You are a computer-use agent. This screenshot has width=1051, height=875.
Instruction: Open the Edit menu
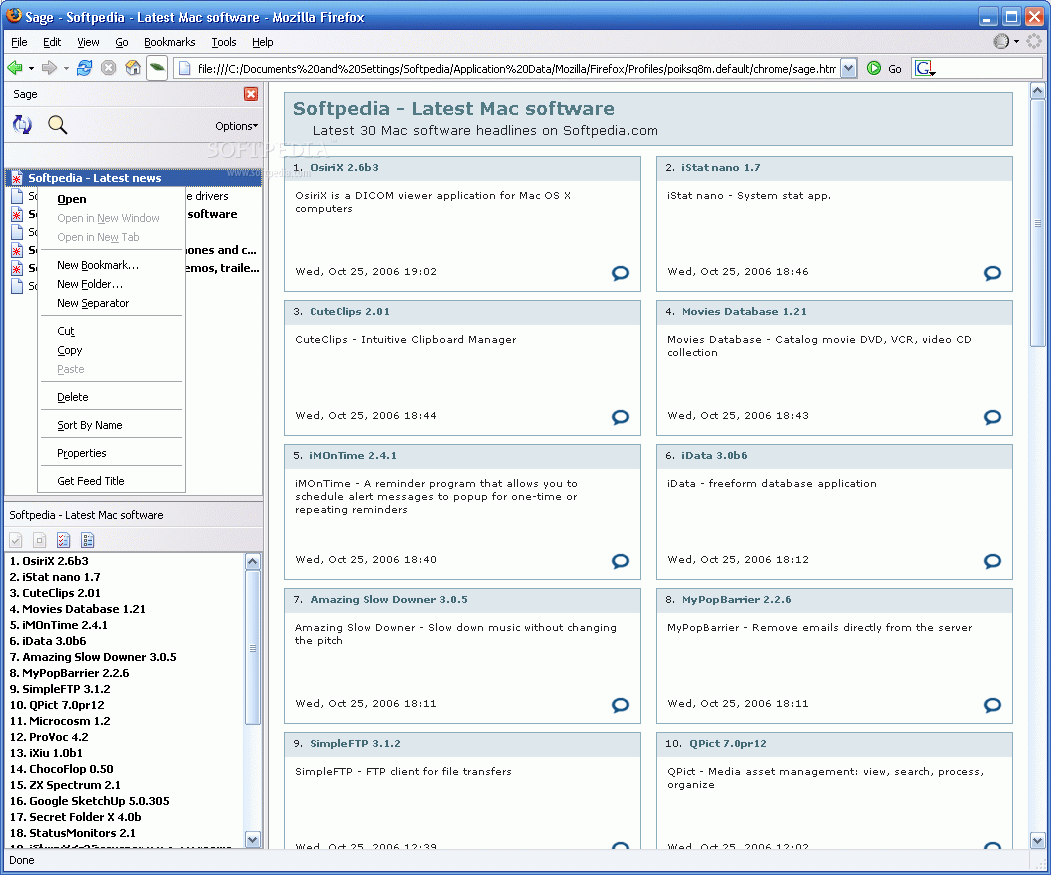click(x=52, y=42)
